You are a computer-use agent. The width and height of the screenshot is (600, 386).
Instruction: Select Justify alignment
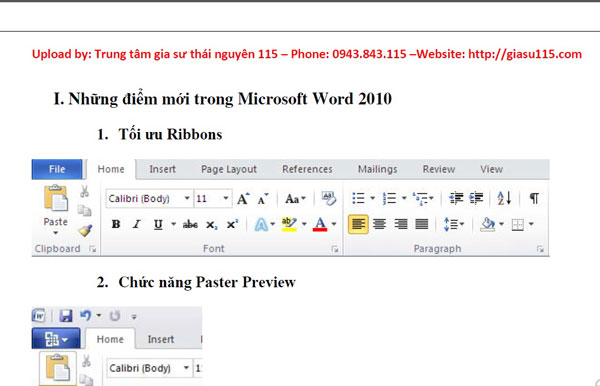pos(422,224)
